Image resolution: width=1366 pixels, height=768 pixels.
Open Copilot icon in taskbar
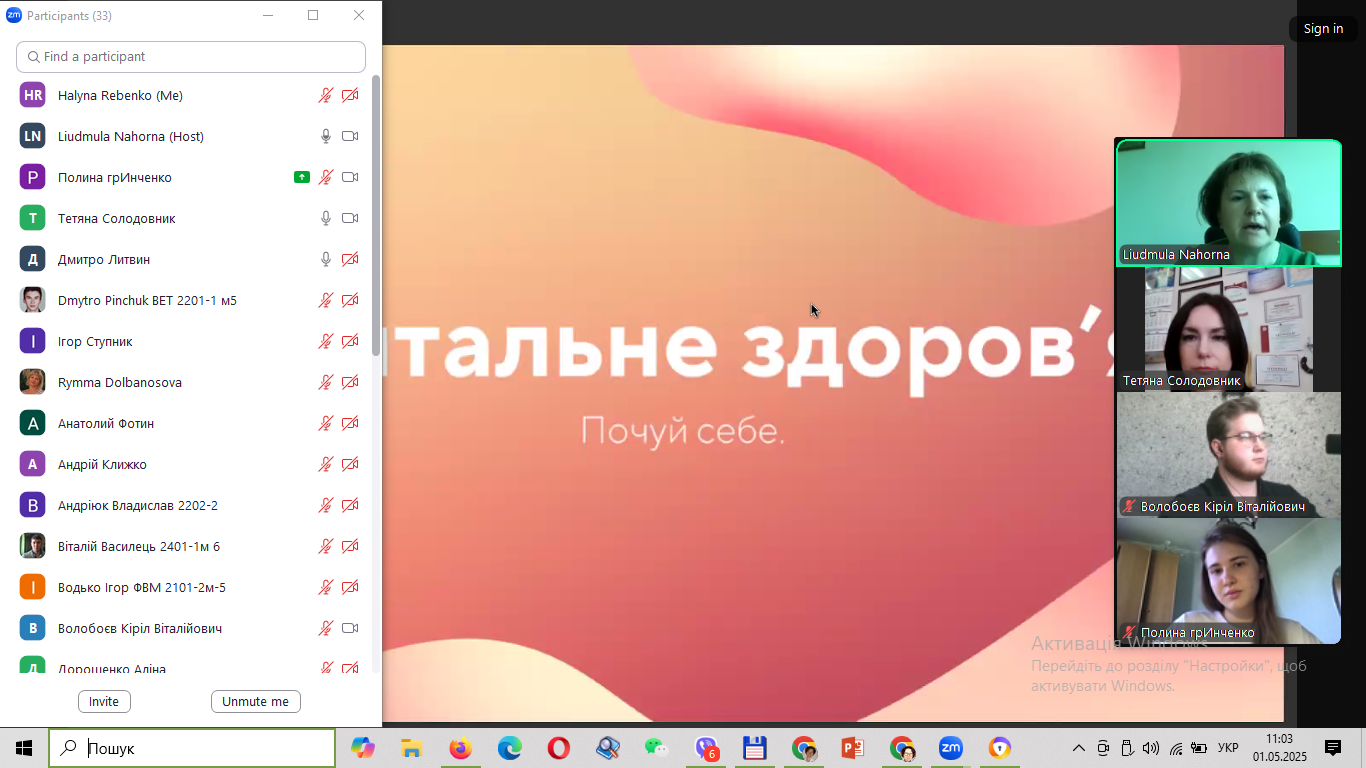[x=363, y=748]
